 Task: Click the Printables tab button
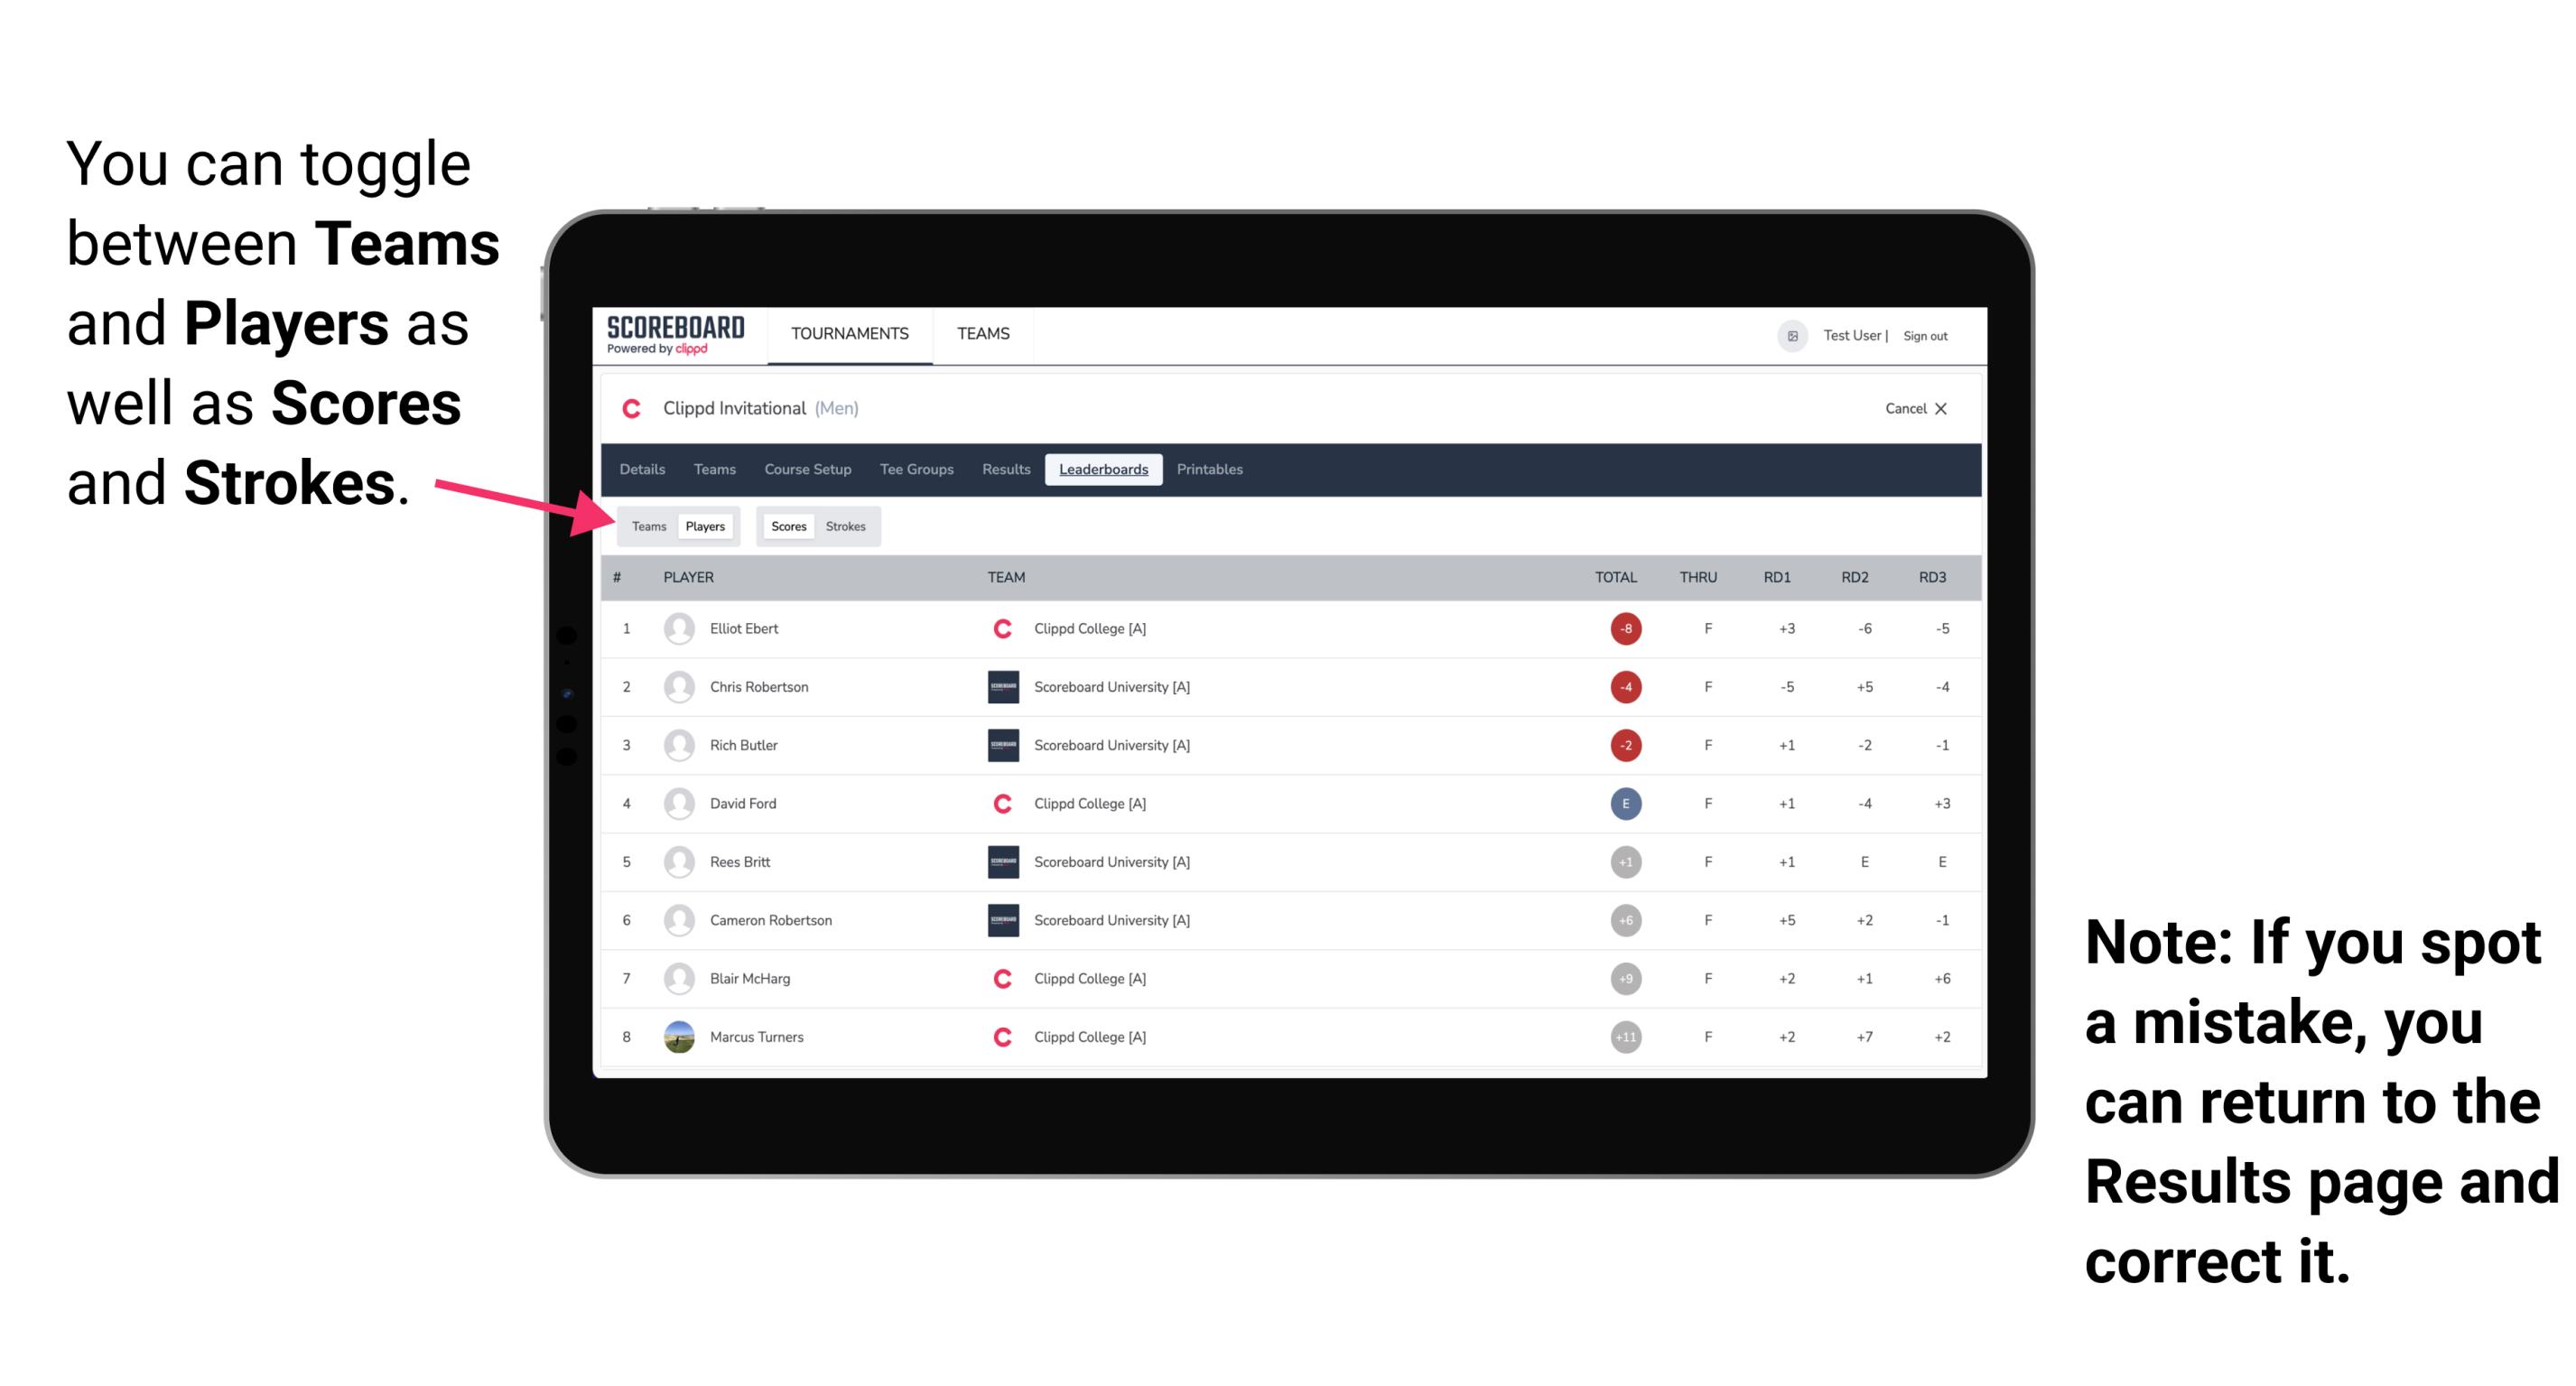pos(1211,470)
